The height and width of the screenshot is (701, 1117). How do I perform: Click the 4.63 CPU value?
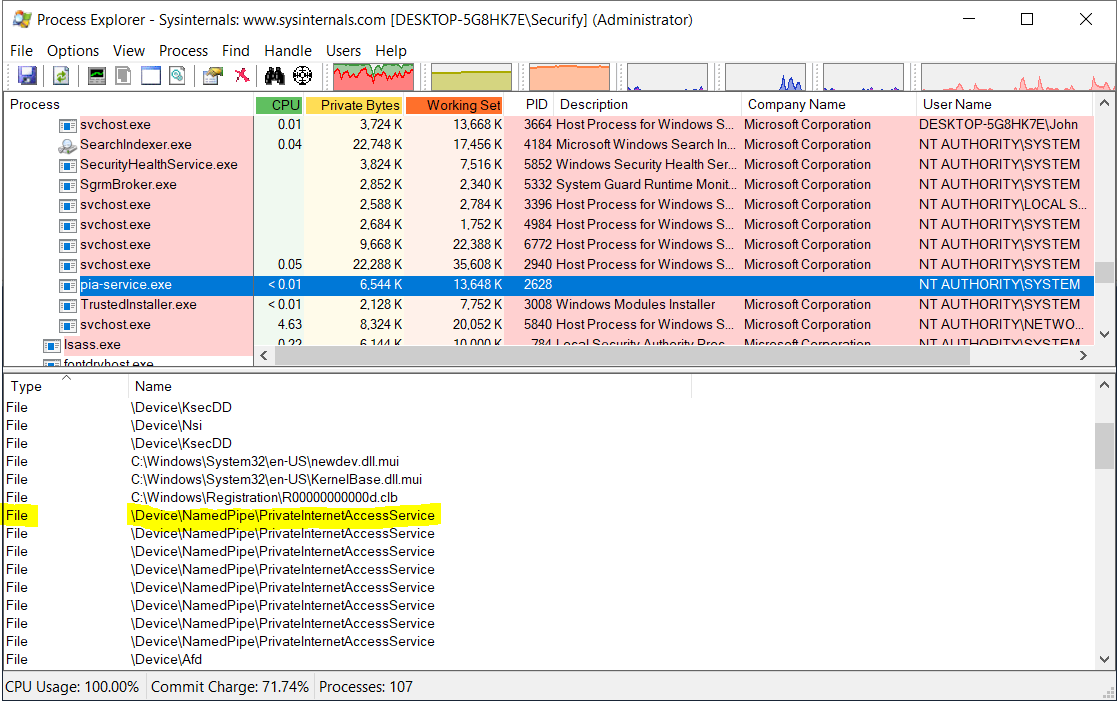[x=290, y=325]
